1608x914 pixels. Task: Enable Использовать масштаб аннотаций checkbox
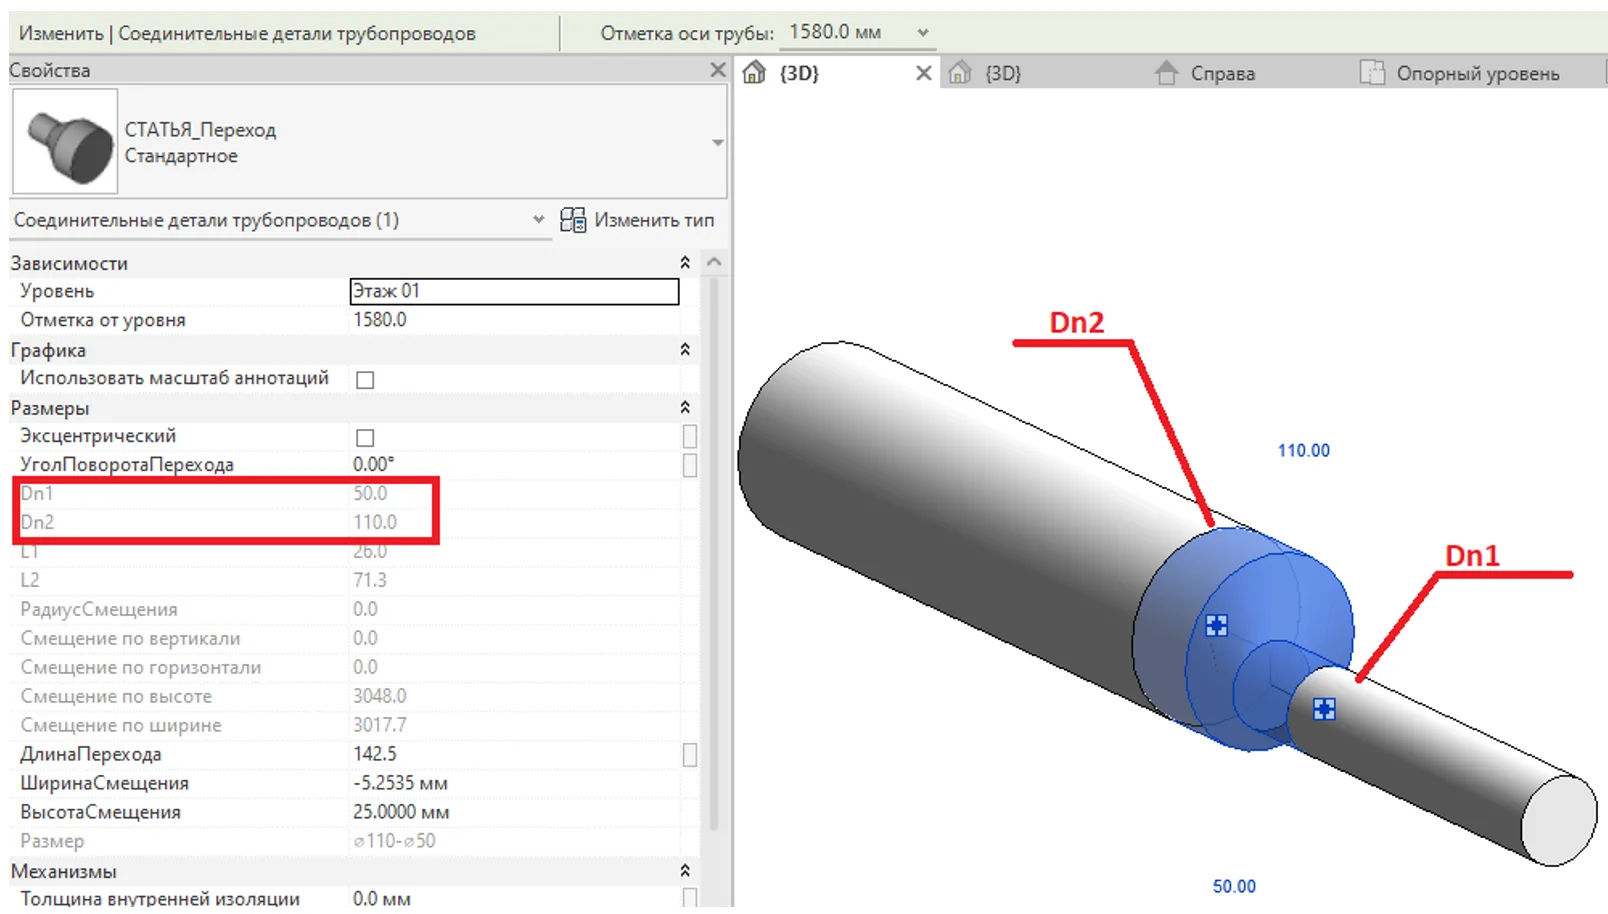(365, 380)
